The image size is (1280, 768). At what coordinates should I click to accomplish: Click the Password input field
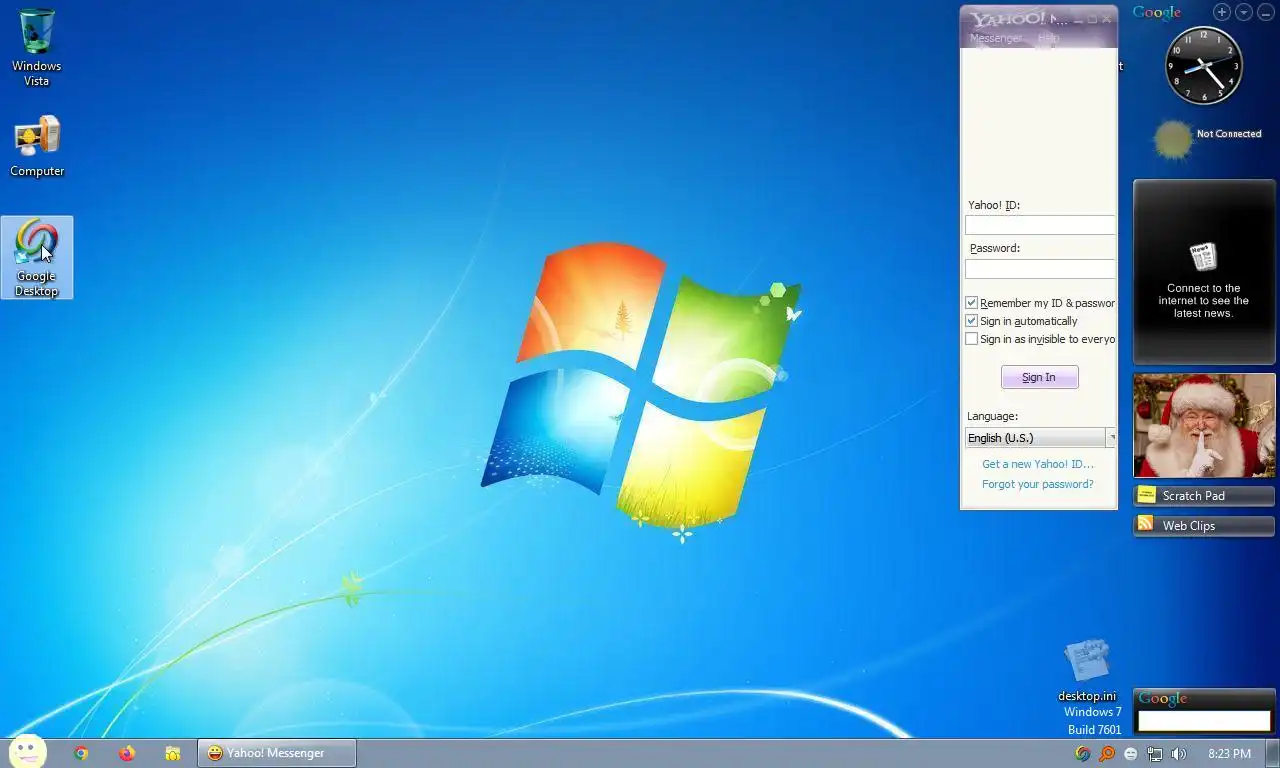click(1040, 269)
